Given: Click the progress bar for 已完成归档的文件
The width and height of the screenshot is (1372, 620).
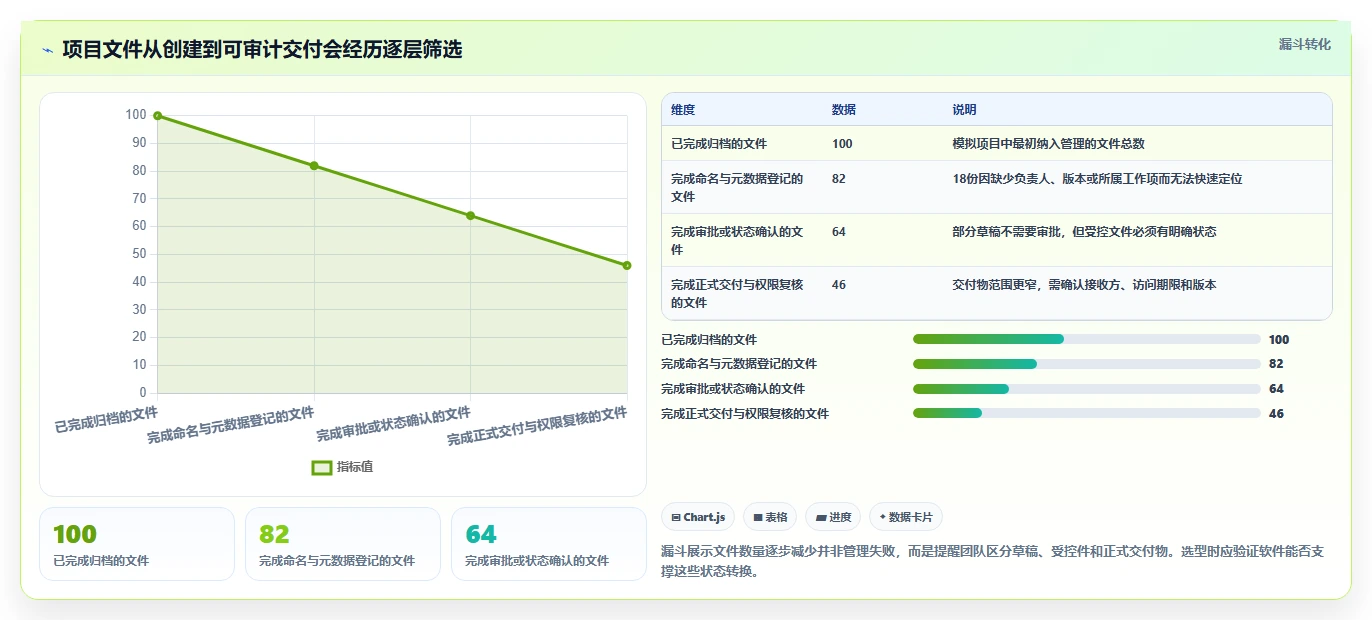Looking at the screenshot, I should [1087, 339].
